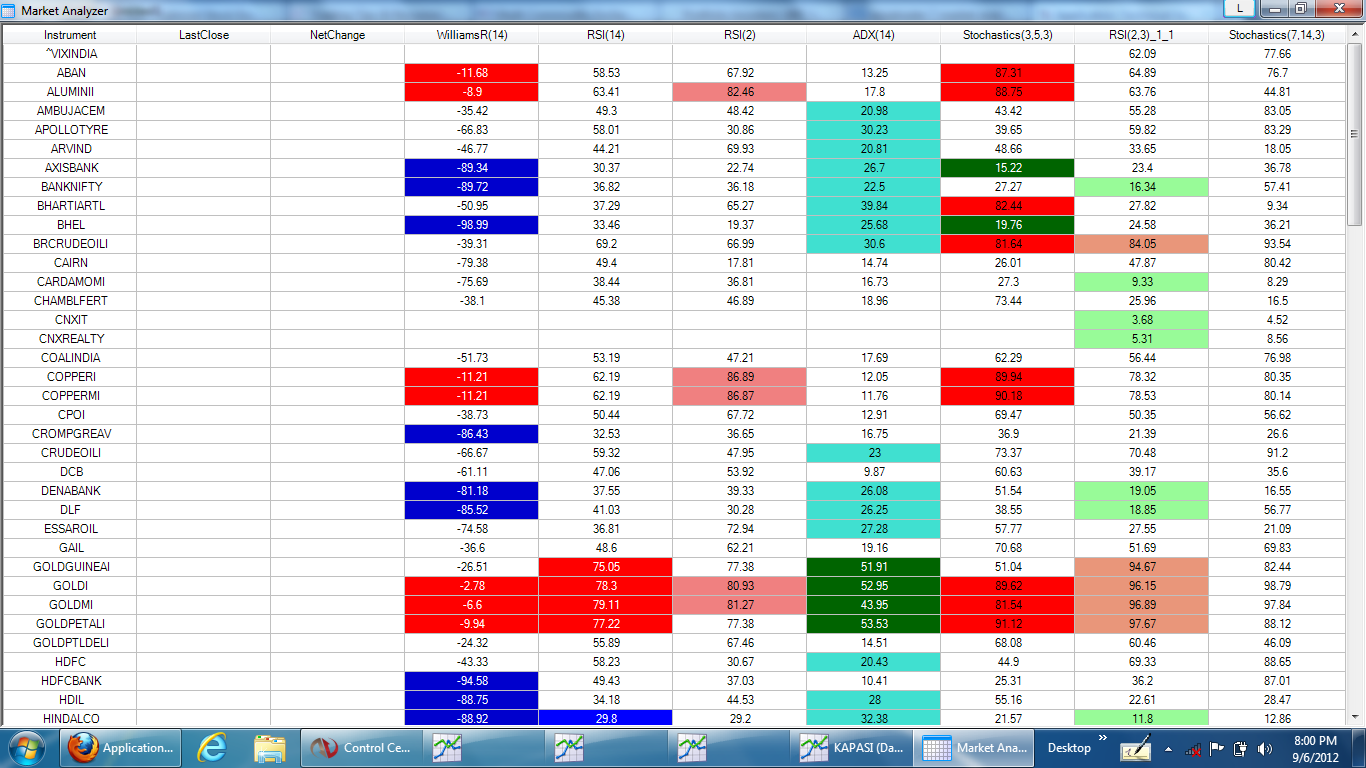Click AXISBANK's blue WilliamsR cell -89.34
The height and width of the screenshot is (768, 1366).
tap(472, 168)
